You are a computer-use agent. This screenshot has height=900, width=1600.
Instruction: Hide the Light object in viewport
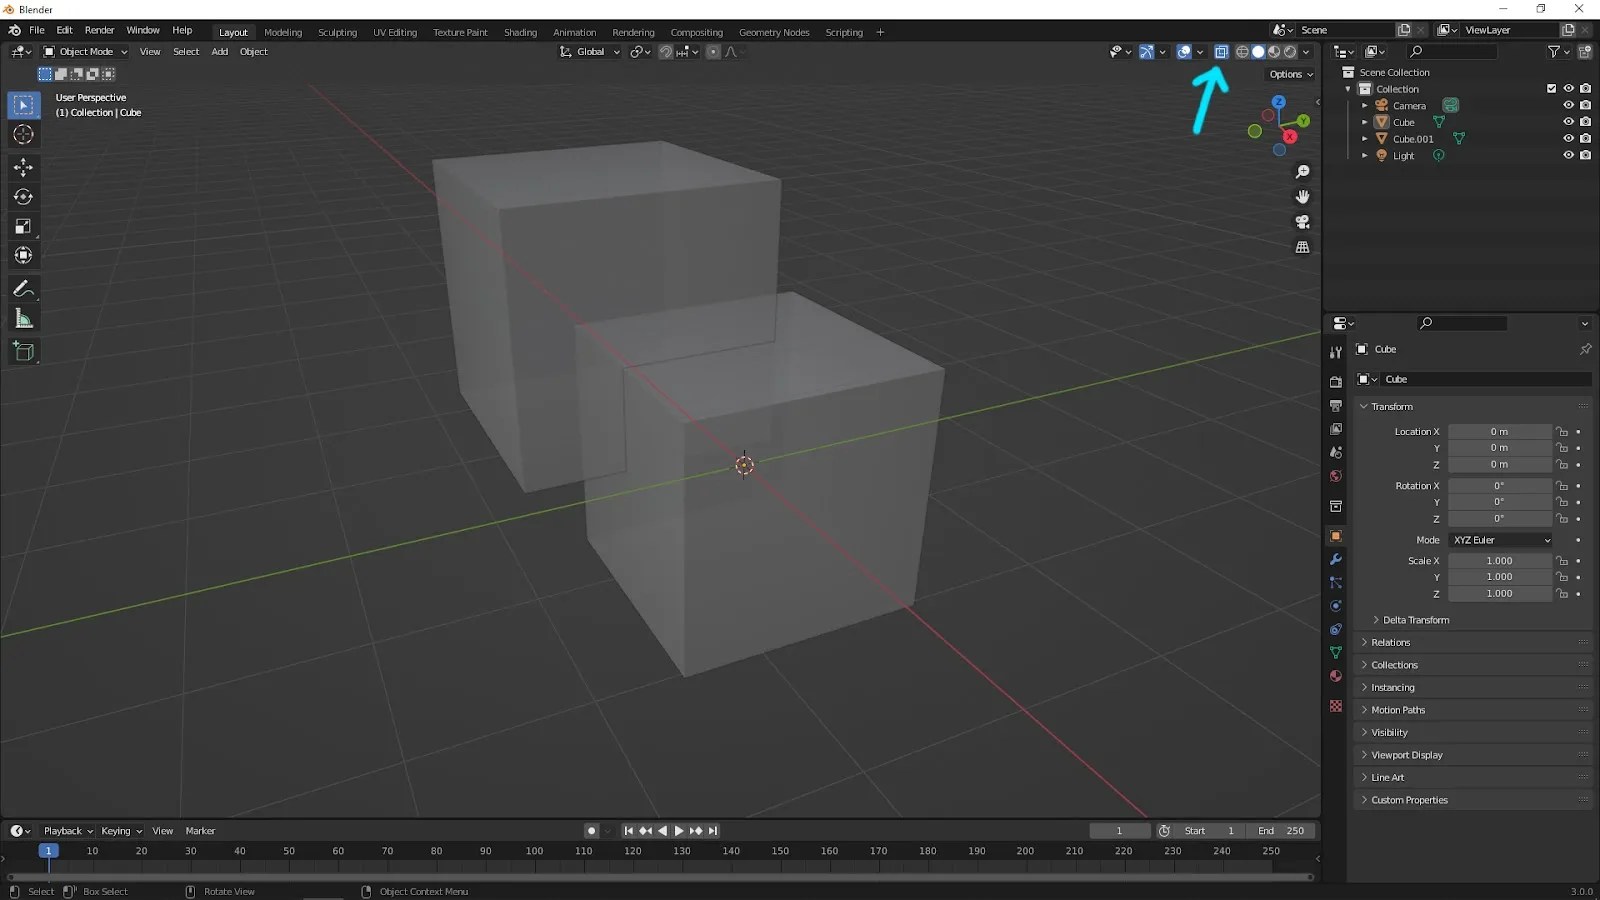(x=1568, y=155)
